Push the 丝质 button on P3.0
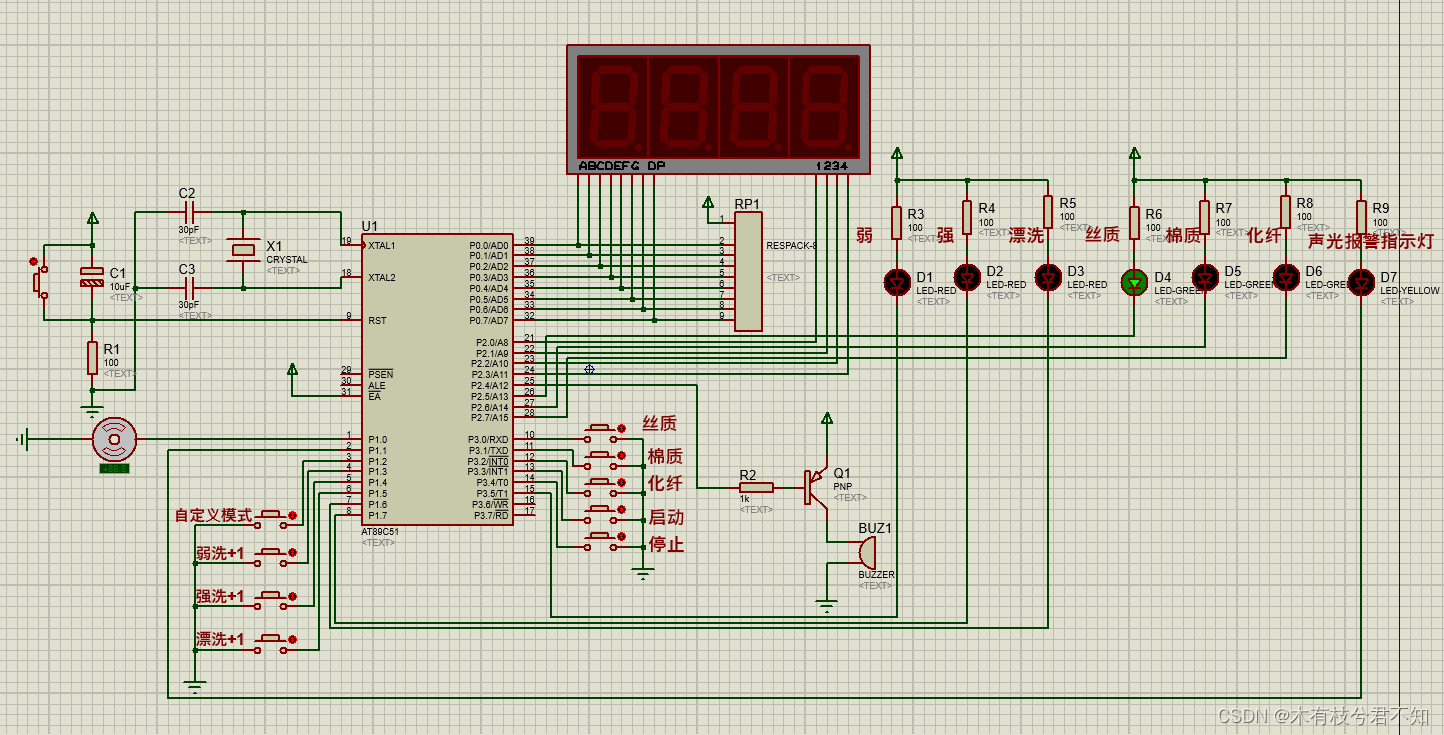Image resolution: width=1444 pixels, height=735 pixels. coord(602,433)
